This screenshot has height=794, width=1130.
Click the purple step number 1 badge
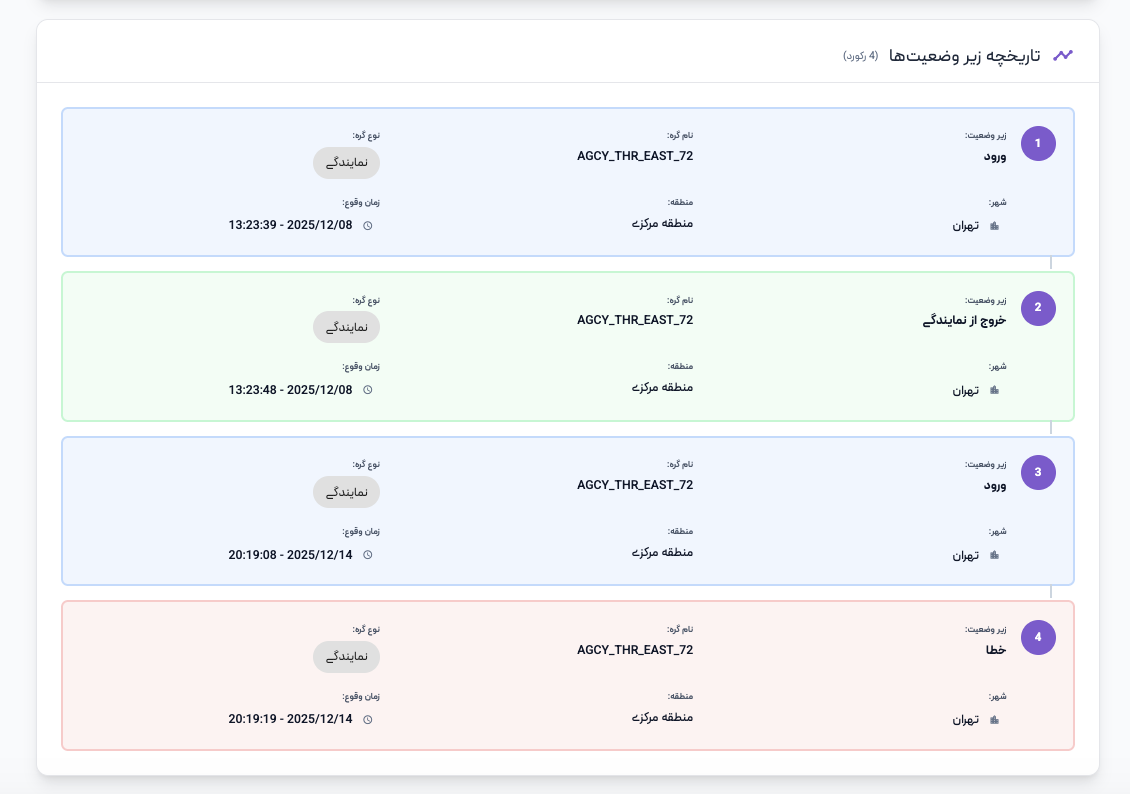[1038, 144]
